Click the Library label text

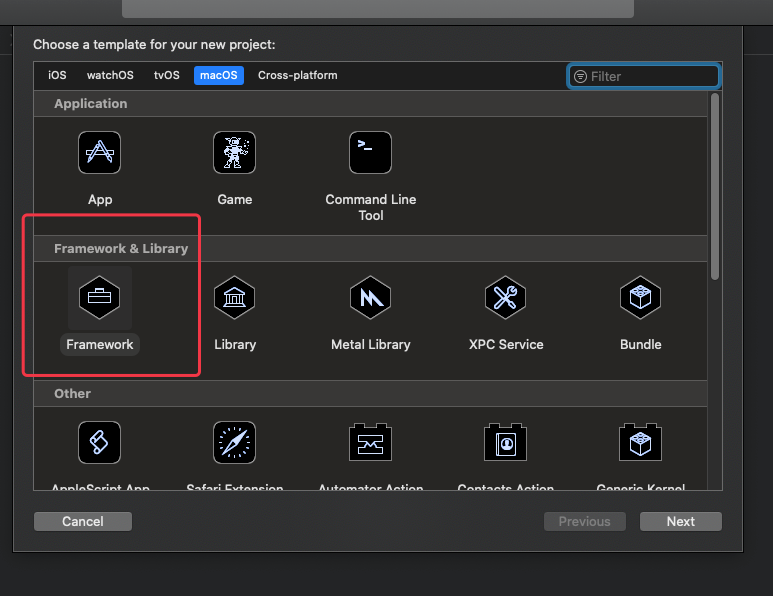[x=235, y=345]
